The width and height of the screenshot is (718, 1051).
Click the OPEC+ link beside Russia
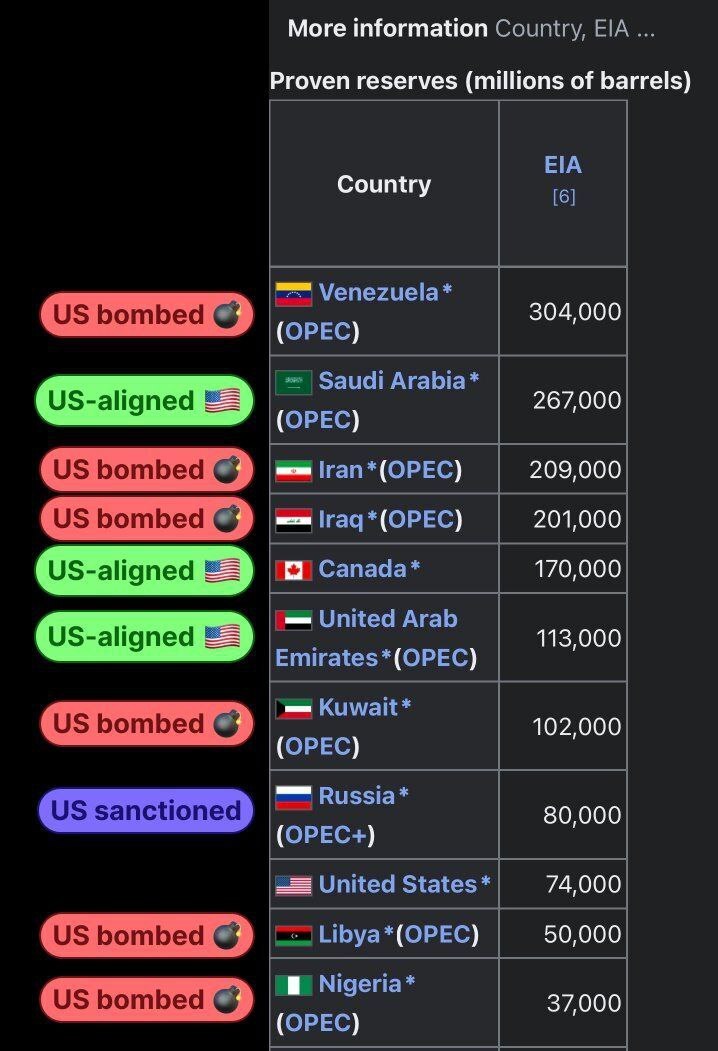[327, 835]
